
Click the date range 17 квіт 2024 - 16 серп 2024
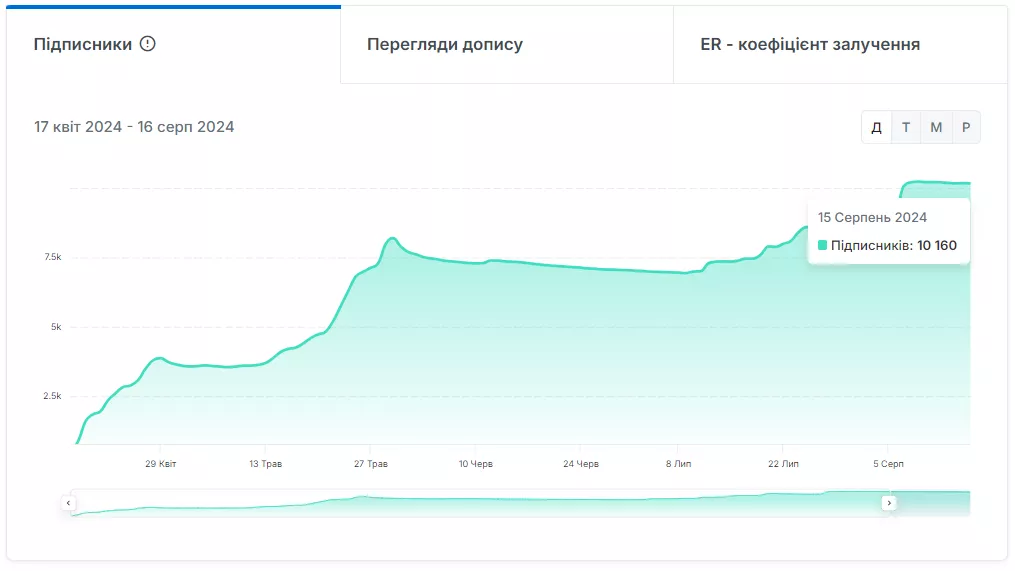(134, 127)
